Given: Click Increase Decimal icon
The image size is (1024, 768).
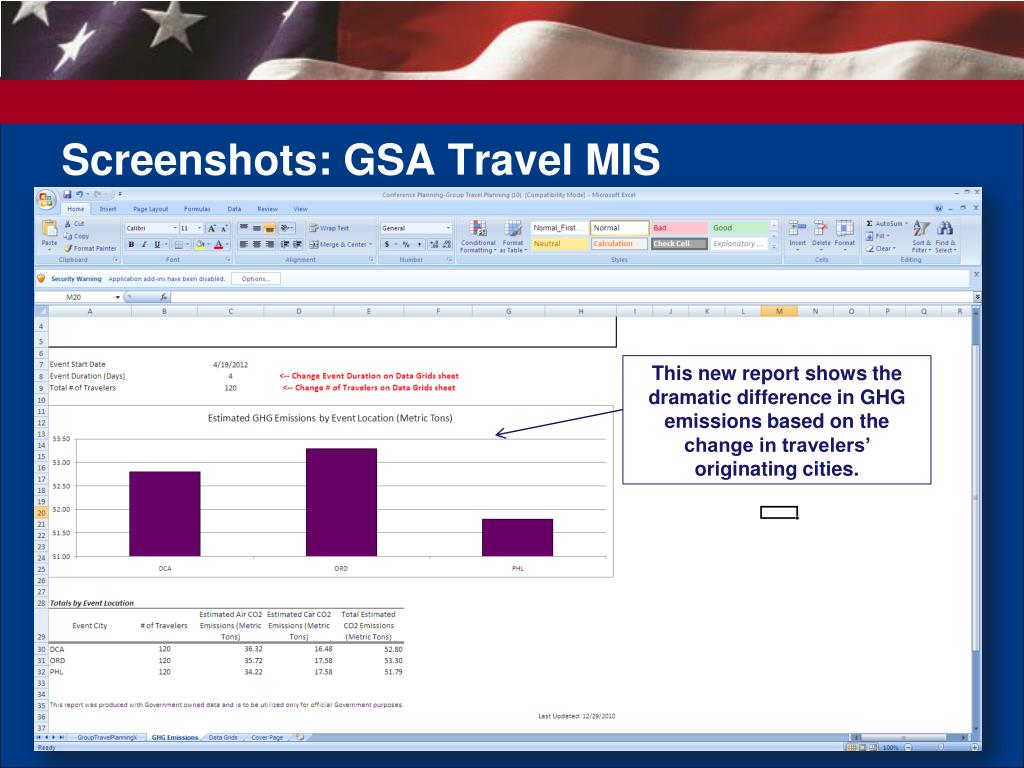Looking at the screenshot, I should (434, 244).
